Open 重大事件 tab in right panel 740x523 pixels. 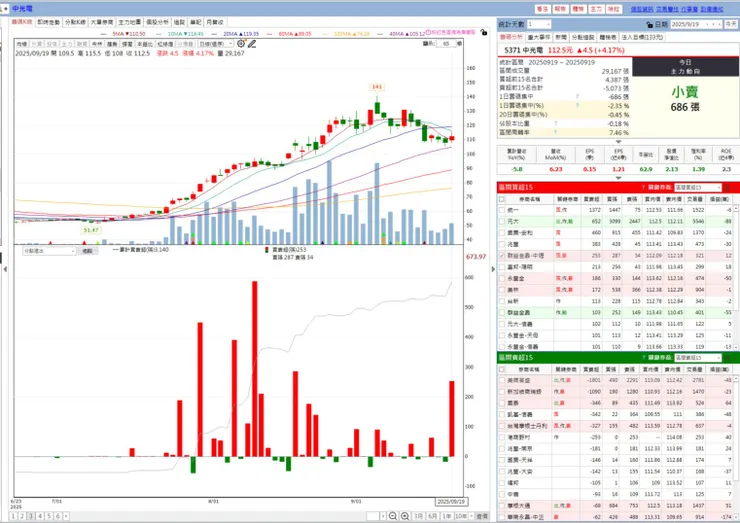point(538,37)
